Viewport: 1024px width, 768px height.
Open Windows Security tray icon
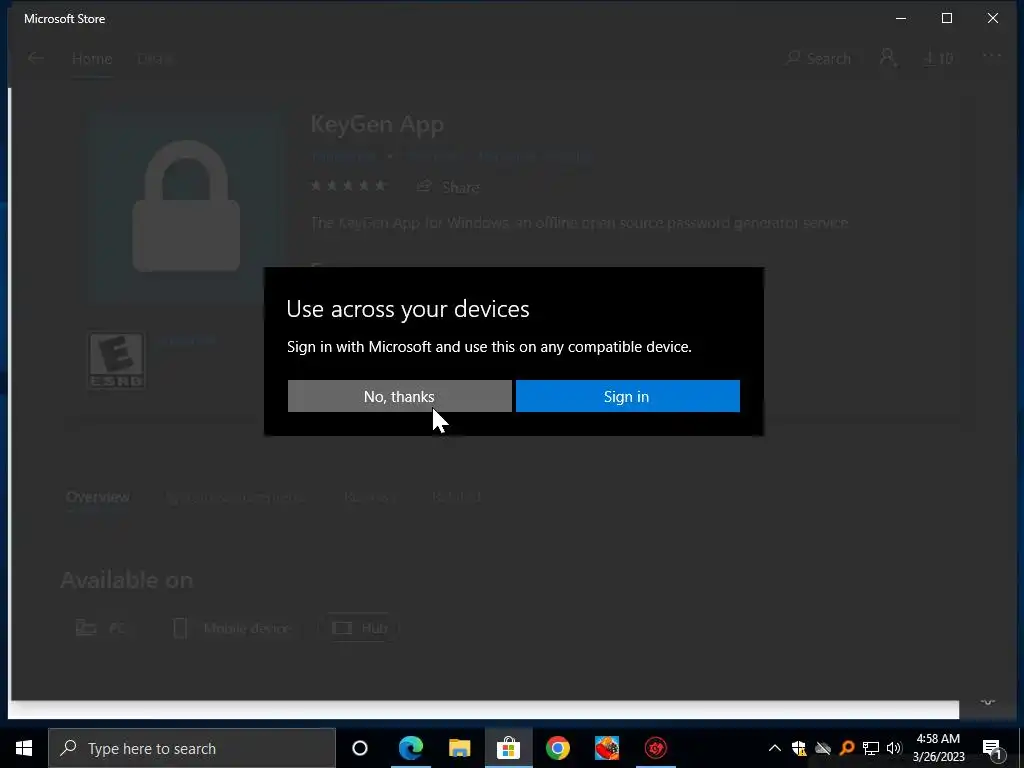coord(799,748)
